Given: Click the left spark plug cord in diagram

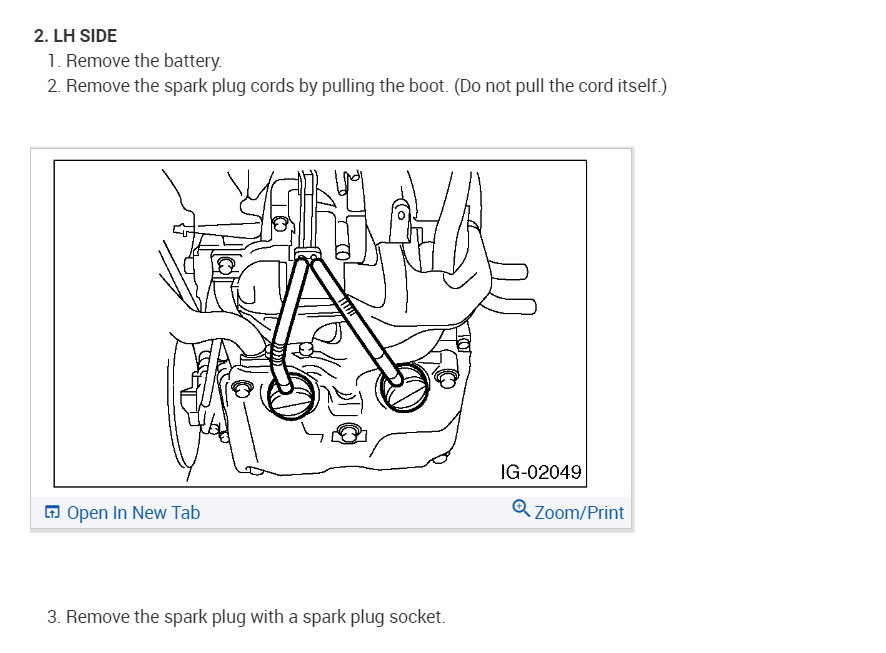Looking at the screenshot, I should click(286, 310).
